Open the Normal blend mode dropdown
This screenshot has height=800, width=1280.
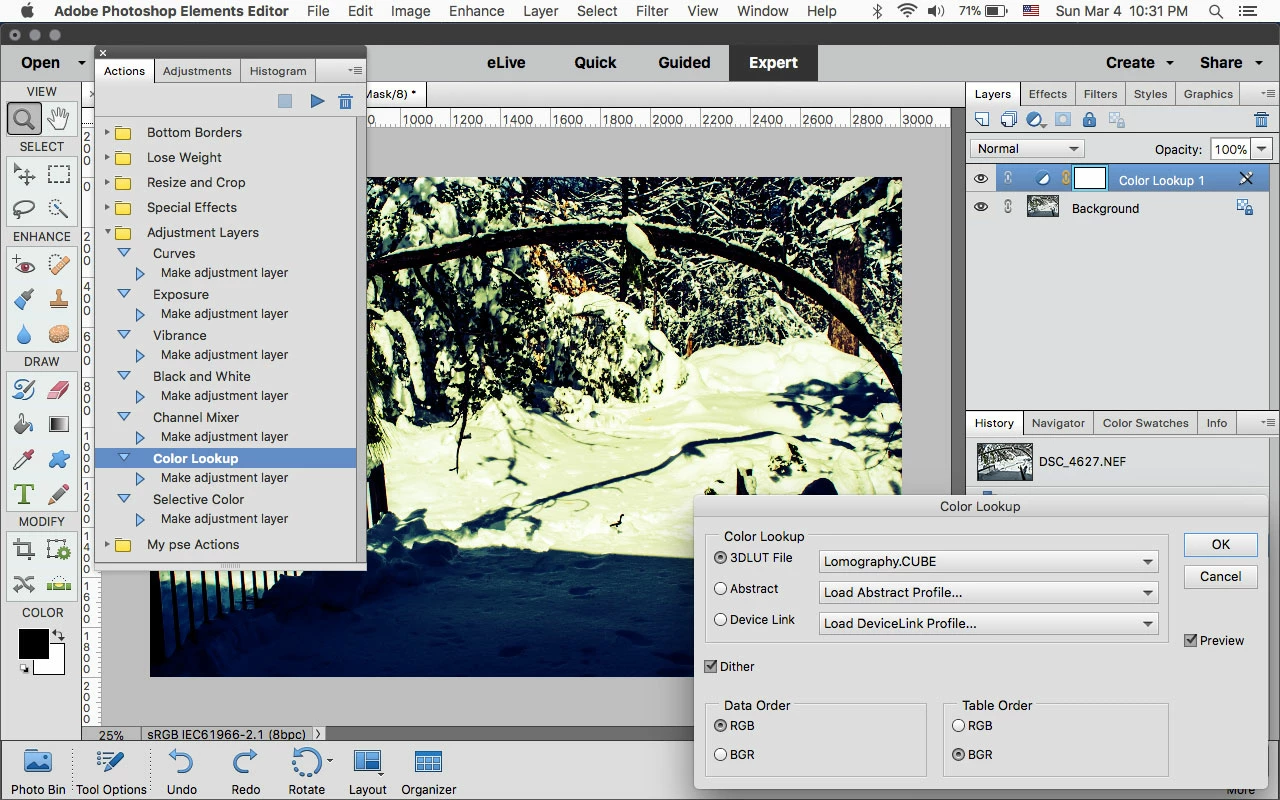coord(1027,149)
